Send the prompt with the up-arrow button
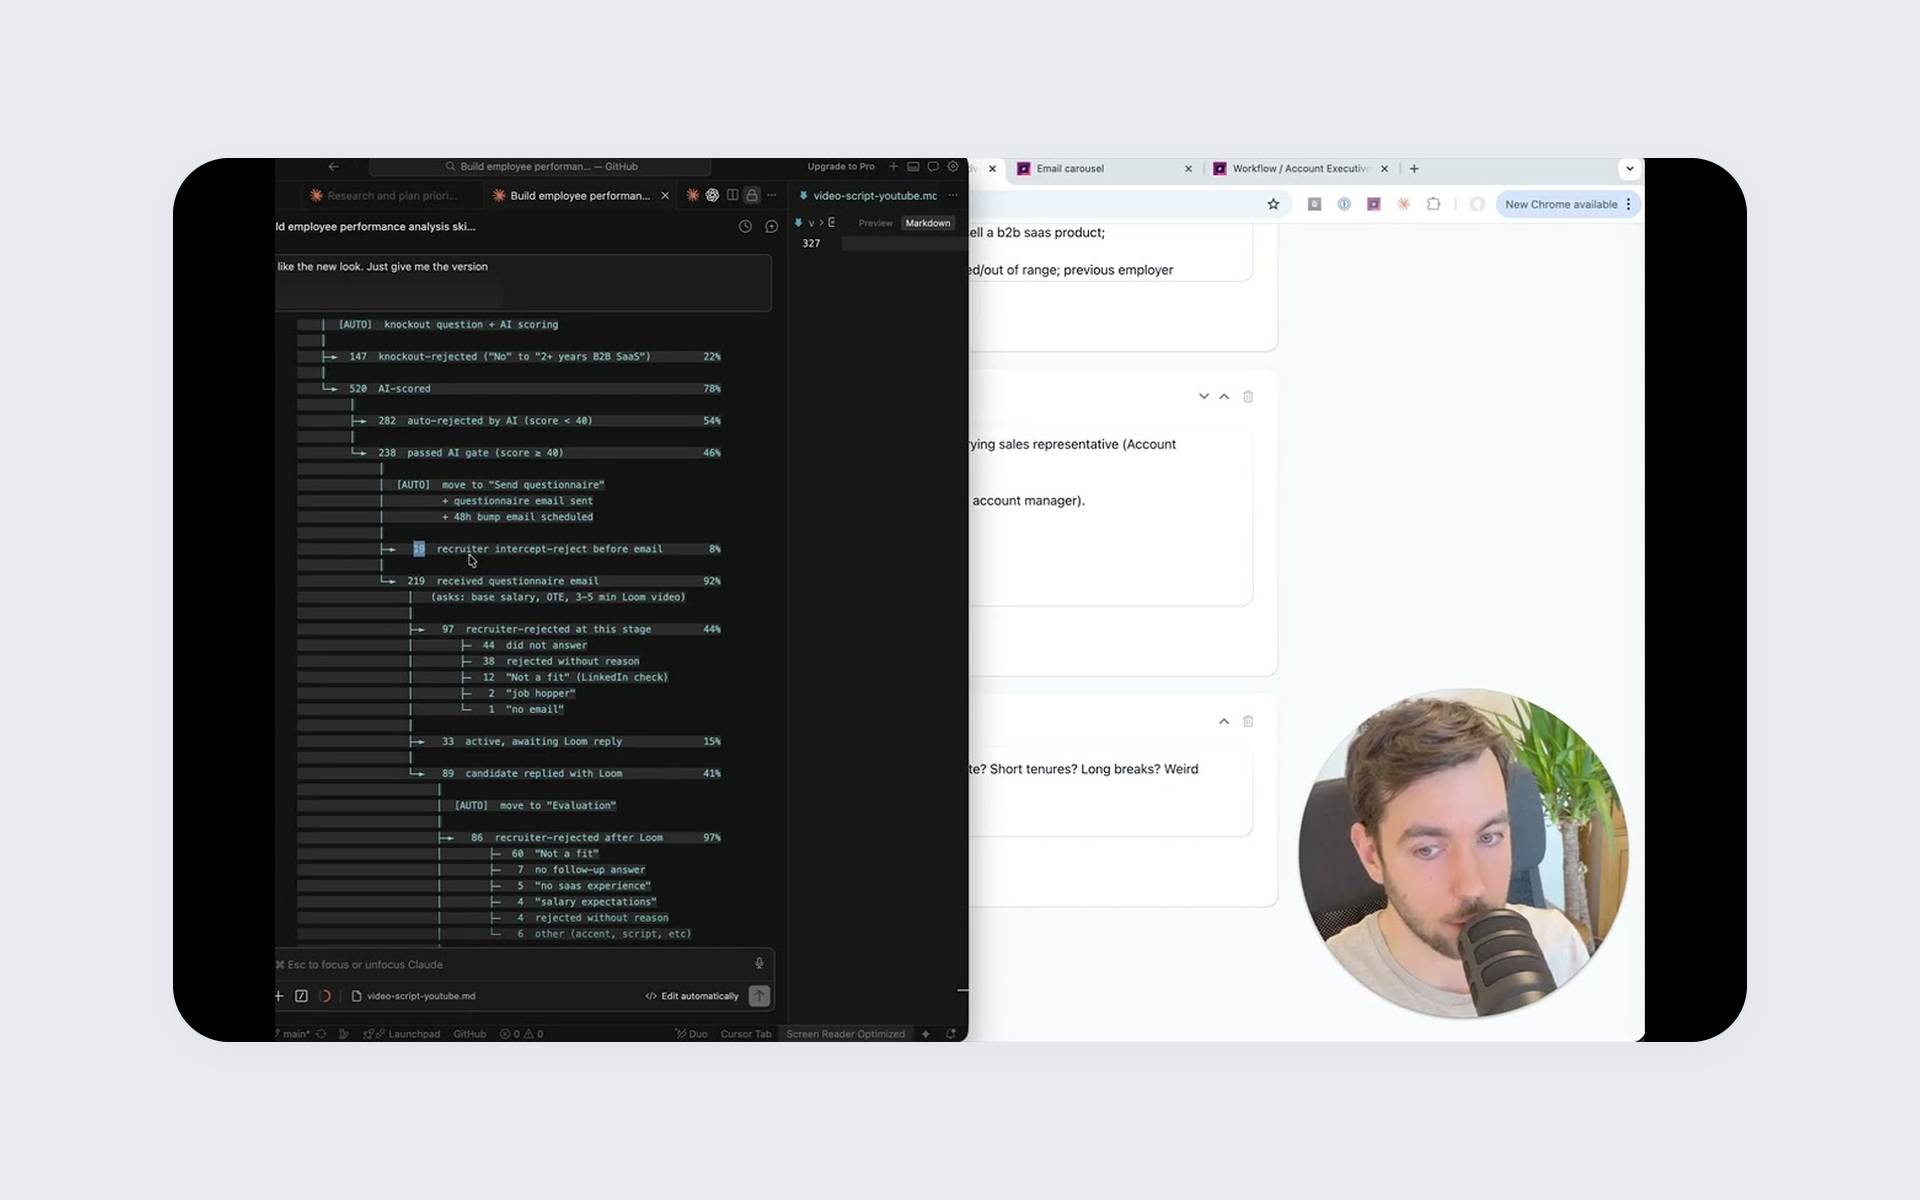The image size is (1920, 1200). tap(759, 996)
